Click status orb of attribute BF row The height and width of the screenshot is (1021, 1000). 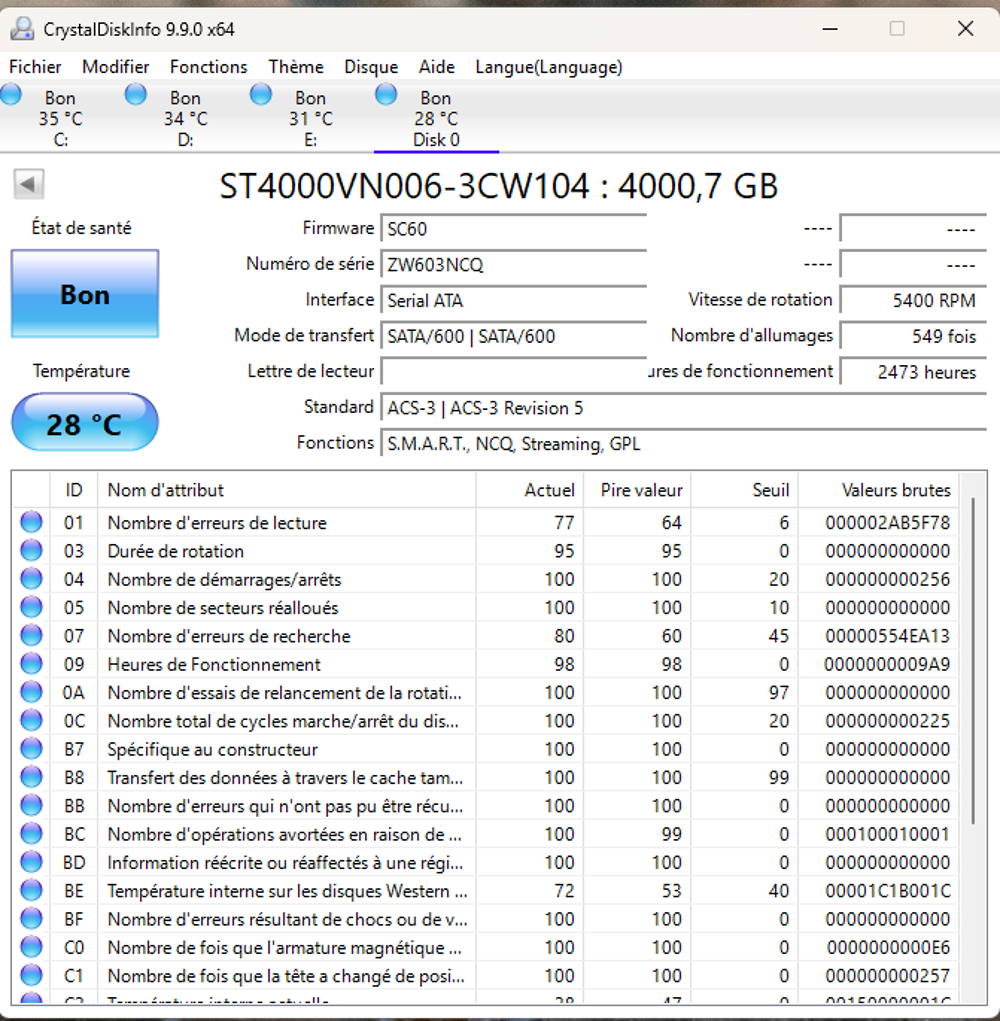[31, 919]
